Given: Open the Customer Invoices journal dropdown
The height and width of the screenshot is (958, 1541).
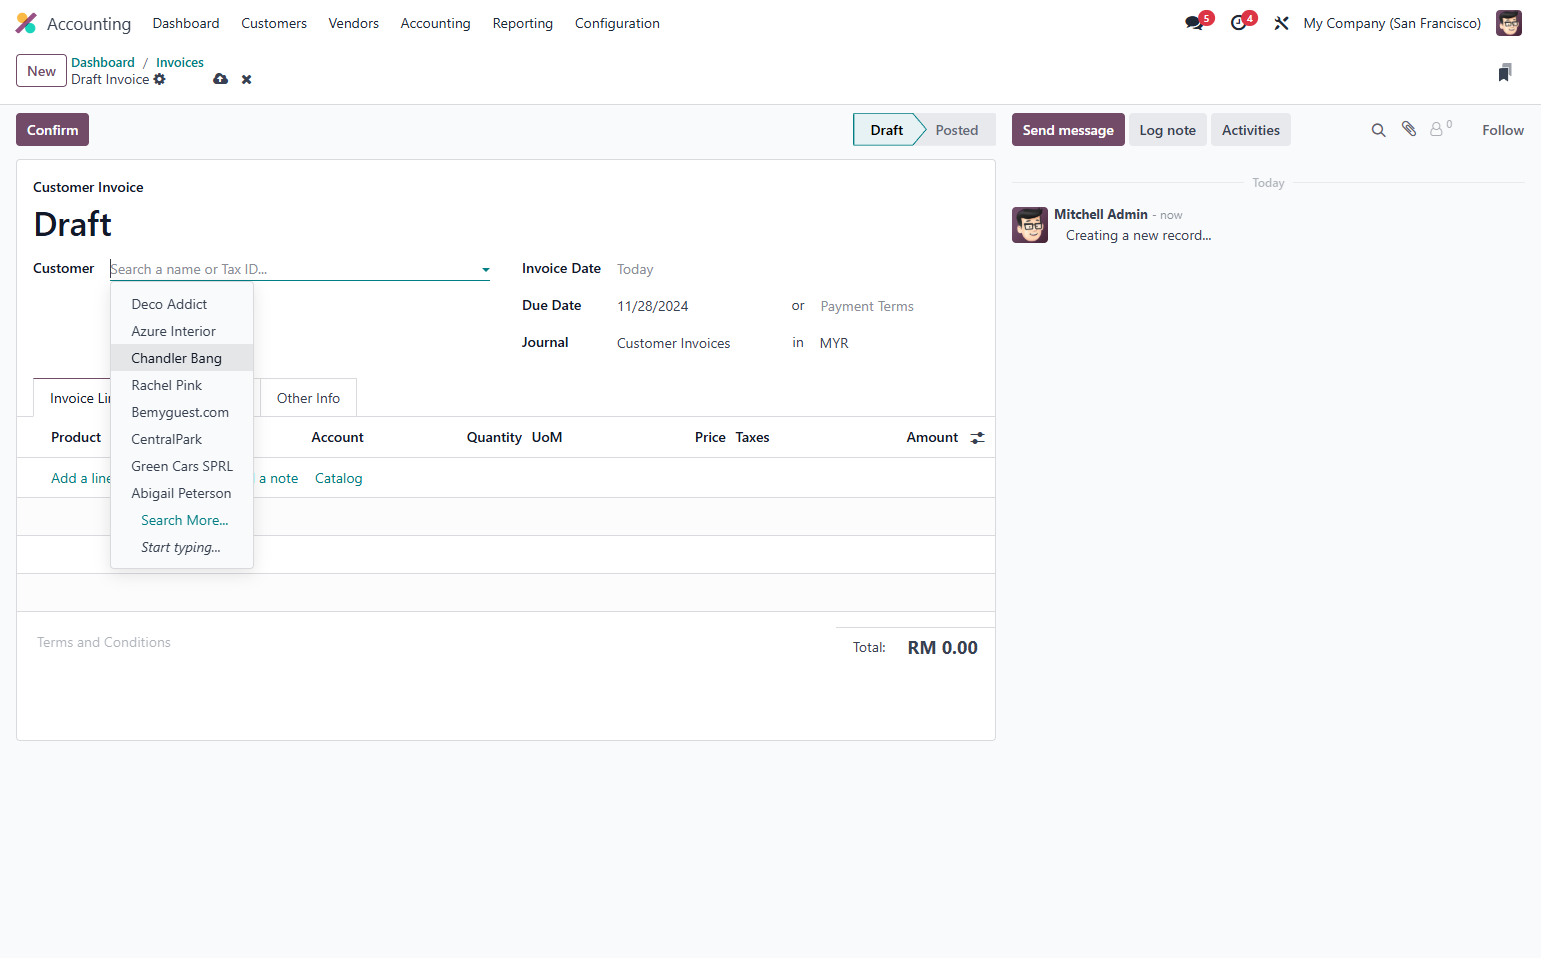Looking at the screenshot, I should click(x=698, y=343).
